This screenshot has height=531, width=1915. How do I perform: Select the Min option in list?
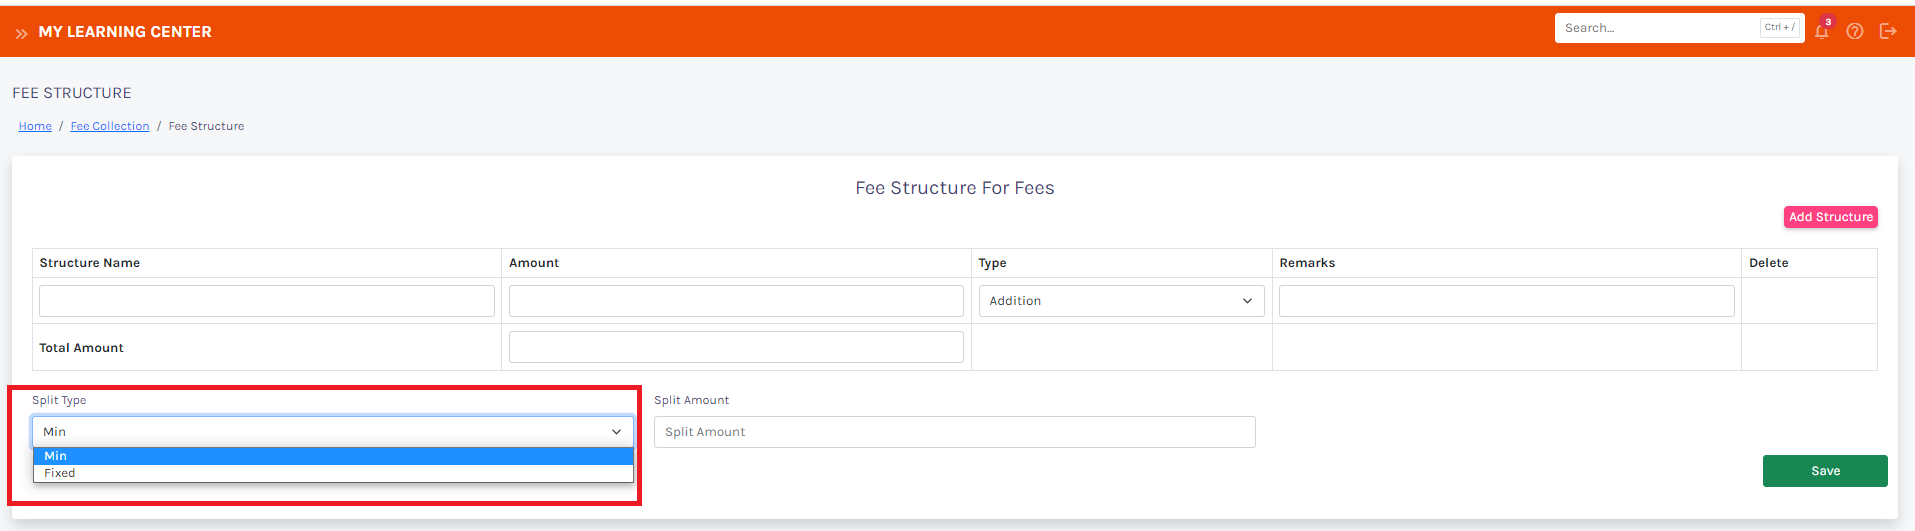click(332, 456)
